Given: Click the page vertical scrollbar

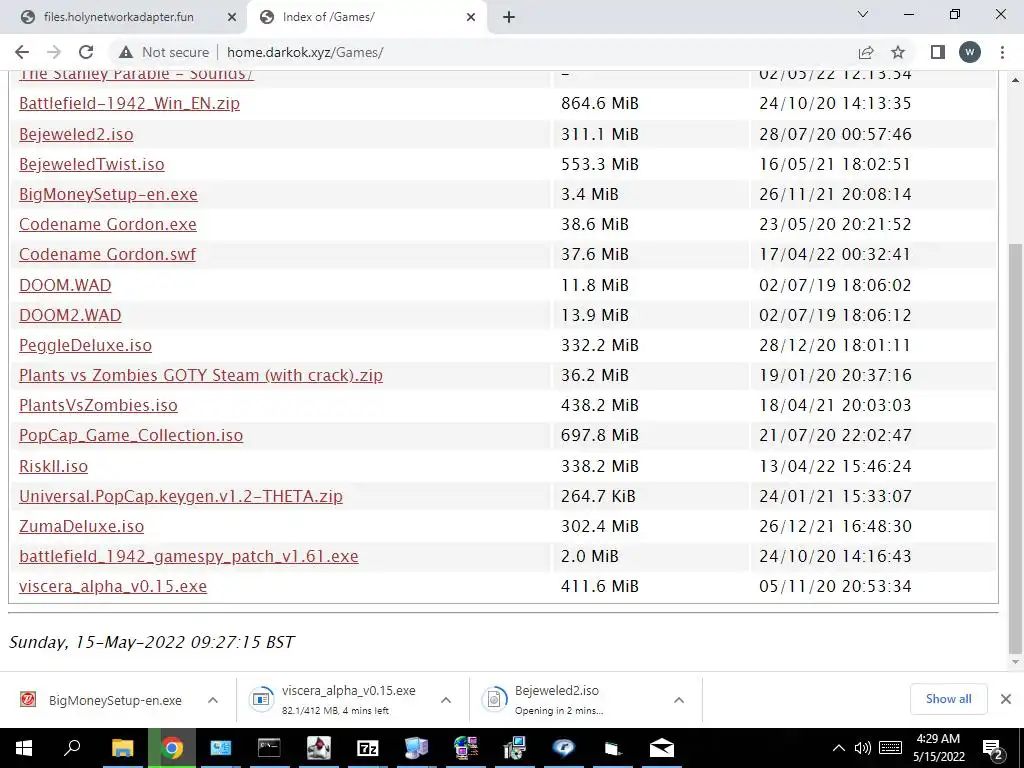Looking at the screenshot, I should click(x=1015, y=447).
